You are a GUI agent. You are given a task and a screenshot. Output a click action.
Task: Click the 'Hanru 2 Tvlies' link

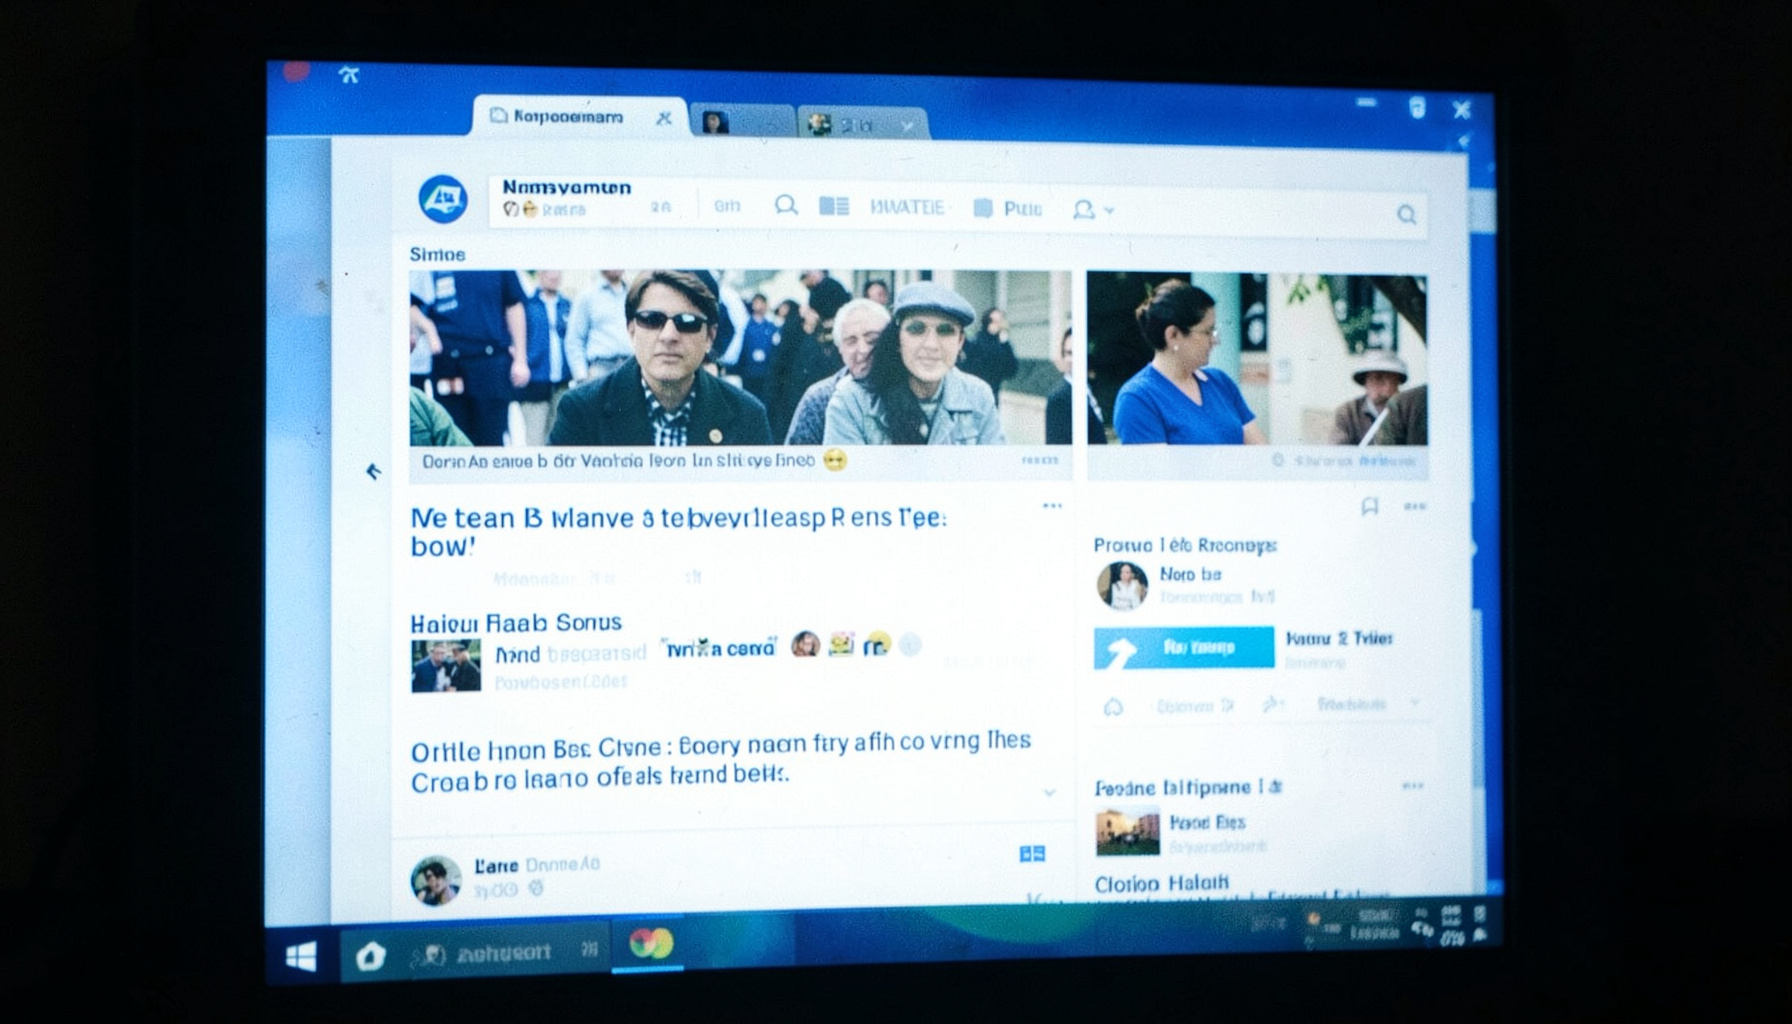[1339, 638]
